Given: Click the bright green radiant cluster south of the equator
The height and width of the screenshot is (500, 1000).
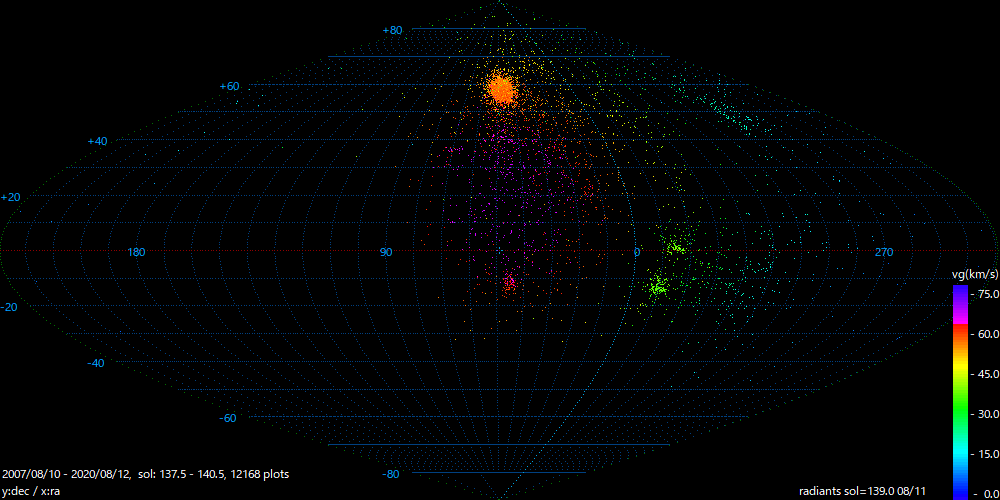Looking at the screenshot, I should [x=657, y=287].
